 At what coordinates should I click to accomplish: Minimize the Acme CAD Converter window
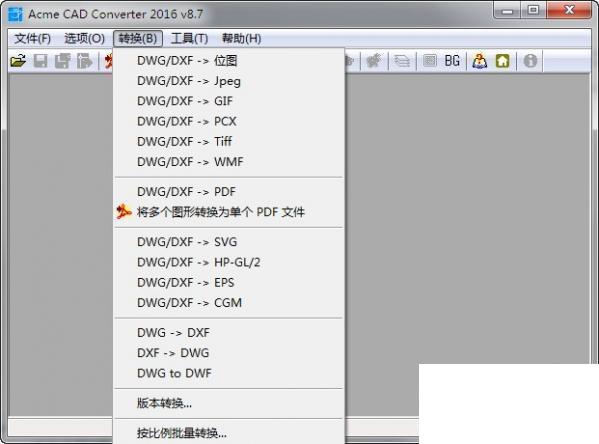pos(507,10)
